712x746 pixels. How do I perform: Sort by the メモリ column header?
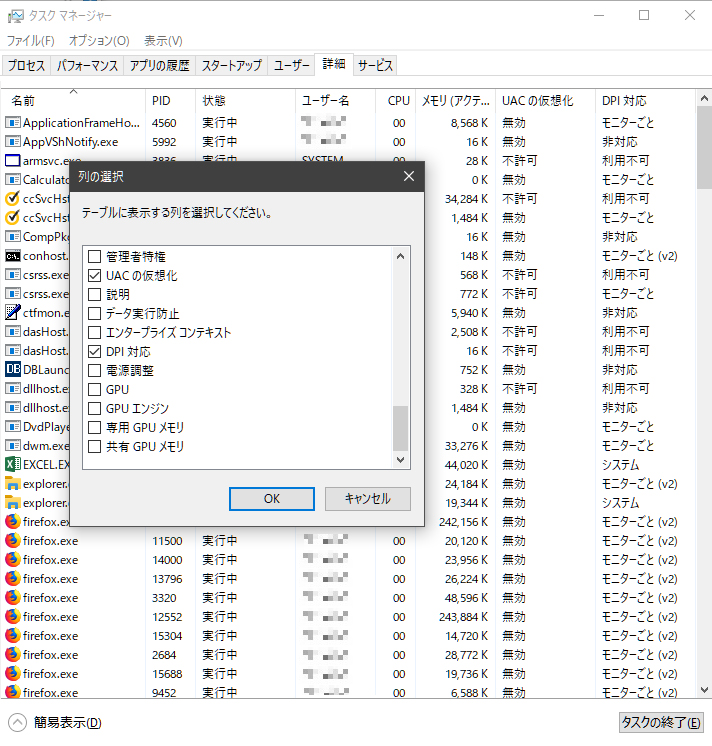tap(456, 100)
